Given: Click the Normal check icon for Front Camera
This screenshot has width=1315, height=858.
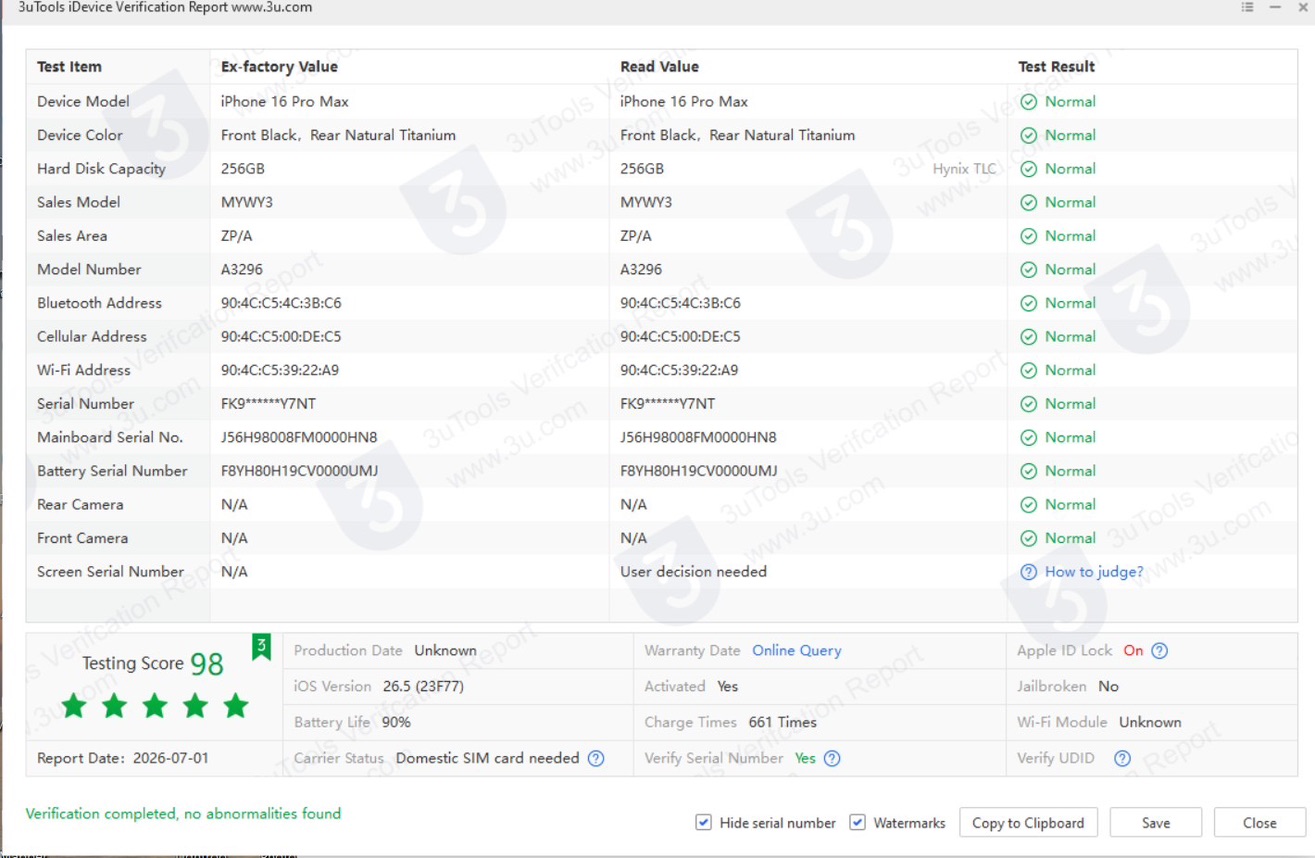Looking at the screenshot, I should (1028, 538).
